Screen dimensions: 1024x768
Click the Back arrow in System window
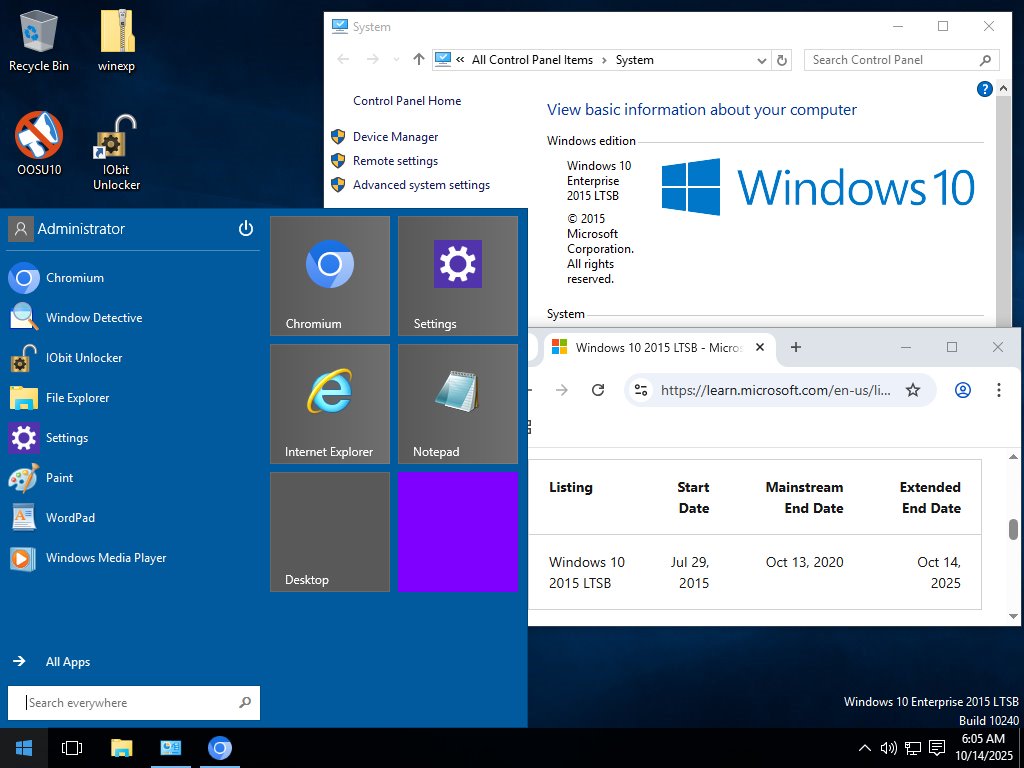click(344, 59)
